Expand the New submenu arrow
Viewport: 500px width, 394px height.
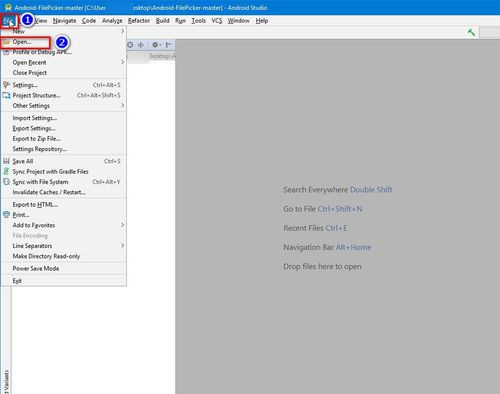click(122, 31)
